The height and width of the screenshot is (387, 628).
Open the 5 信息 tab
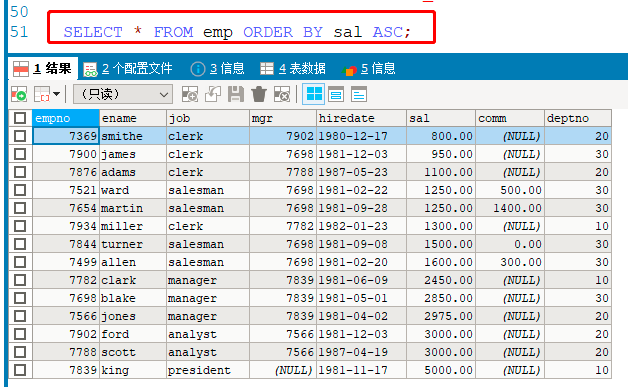[369, 69]
